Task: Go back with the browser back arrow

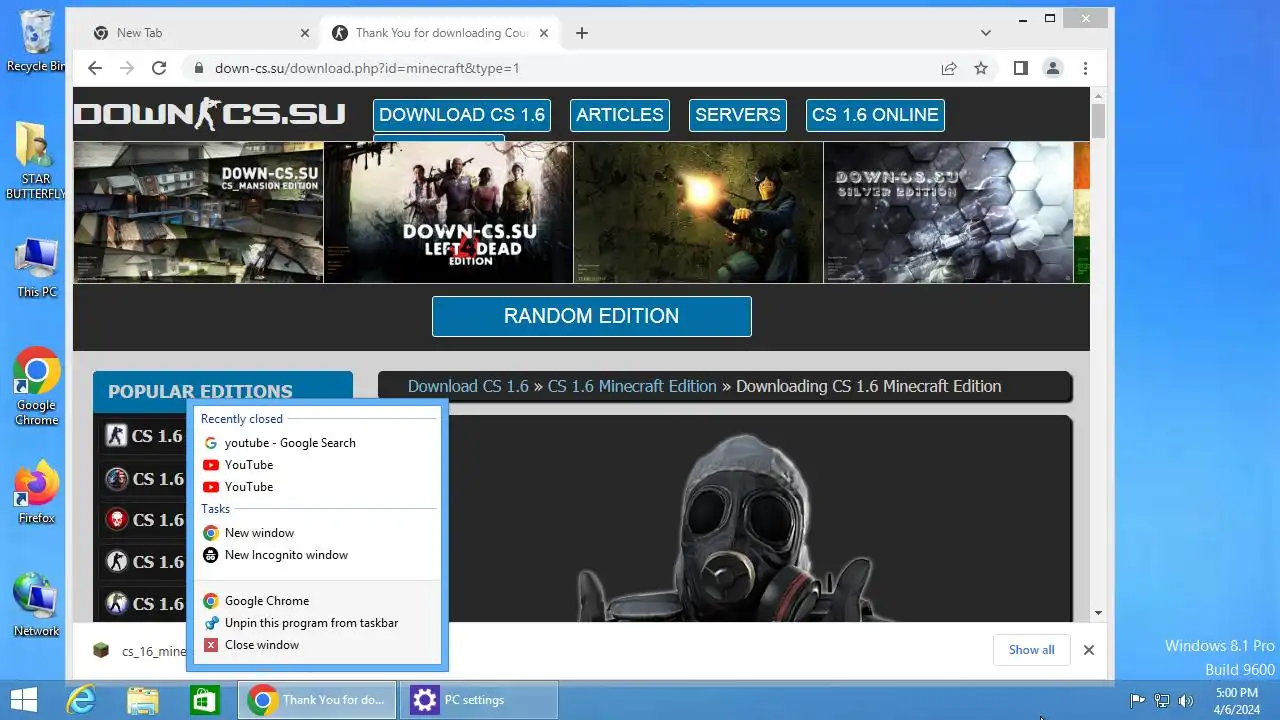Action: pyautogui.click(x=95, y=68)
